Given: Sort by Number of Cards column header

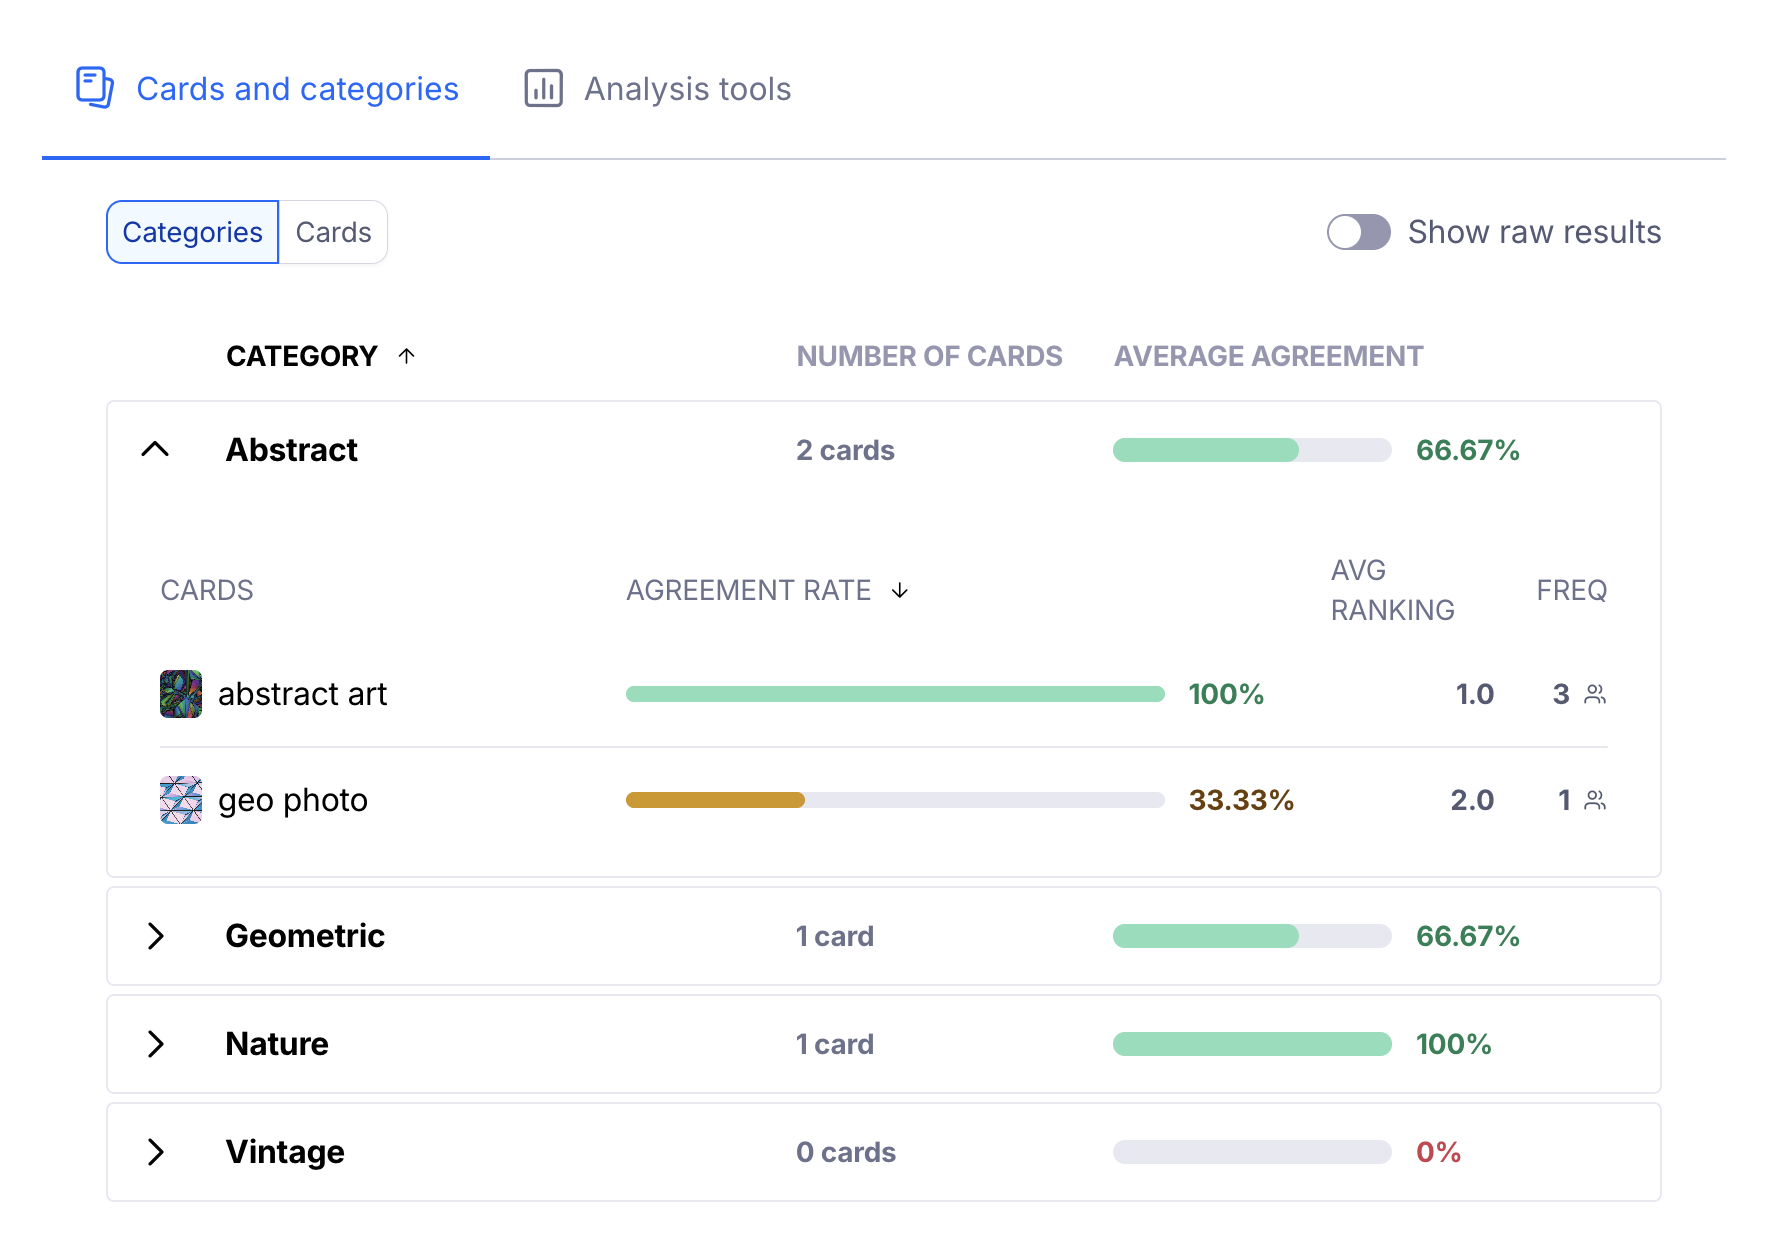Looking at the screenshot, I should click(x=929, y=356).
